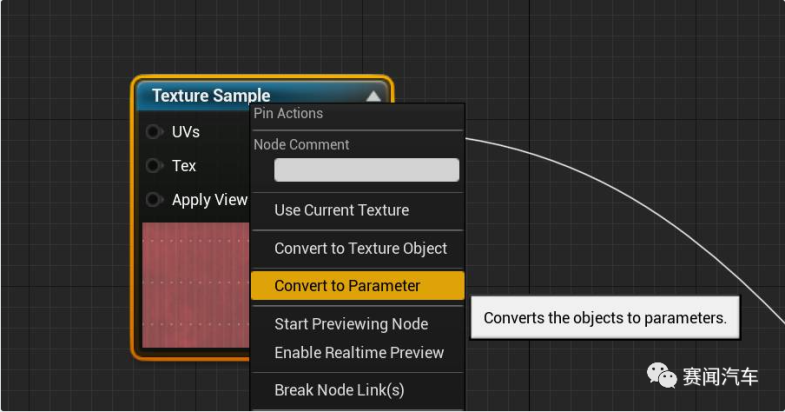Collapse the Texture Sample node with arrow
Viewport: 785px width, 412px height.
pyautogui.click(x=373, y=96)
